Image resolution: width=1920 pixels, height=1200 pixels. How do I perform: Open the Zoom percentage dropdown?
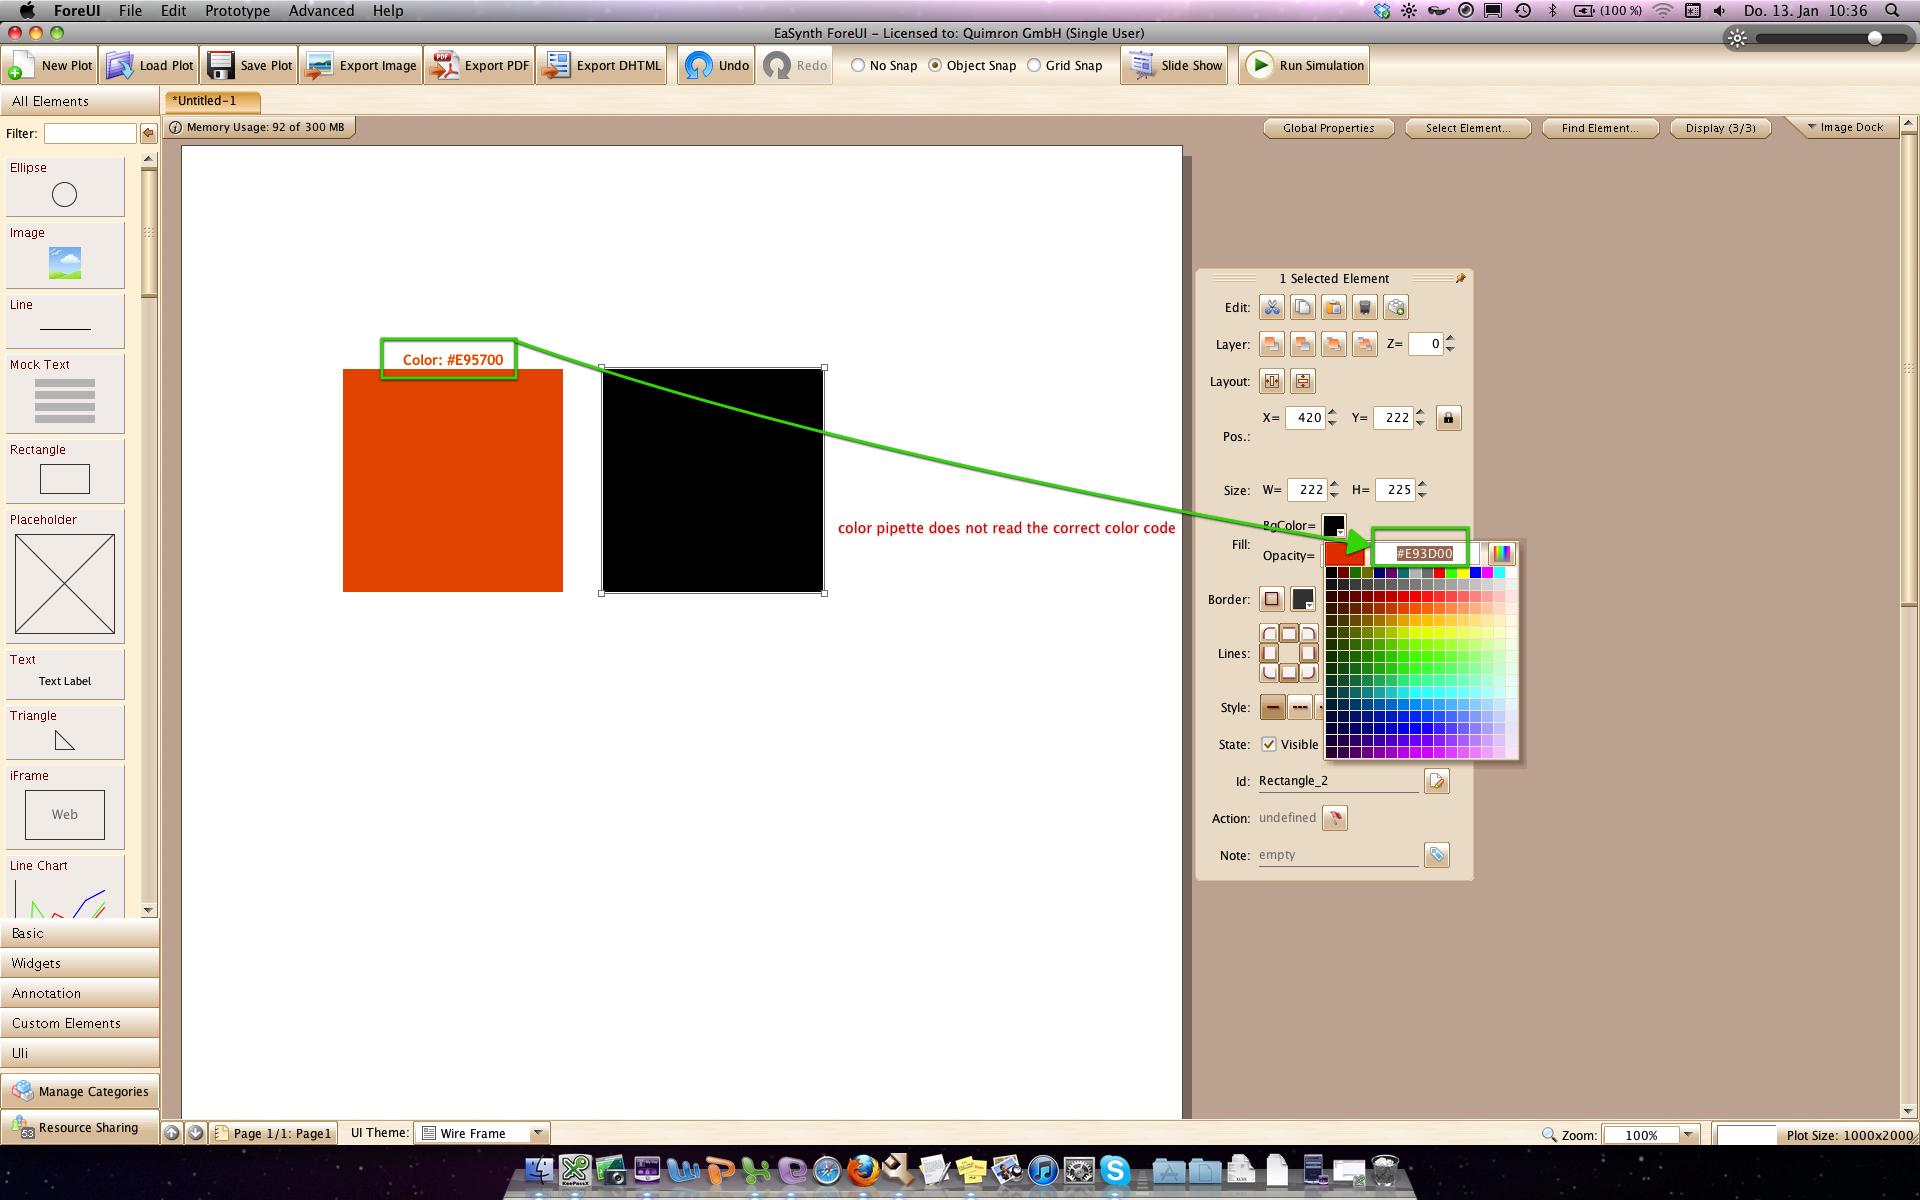(x=1688, y=1135)
